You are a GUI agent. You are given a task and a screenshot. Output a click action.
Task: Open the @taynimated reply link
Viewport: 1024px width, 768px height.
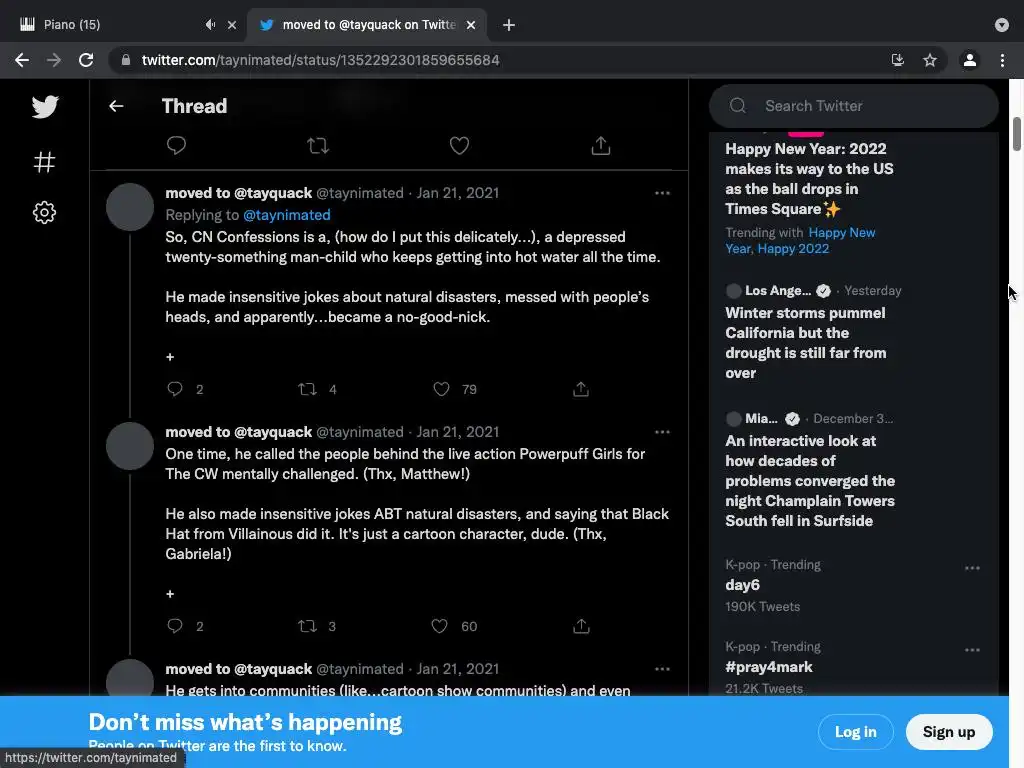click(286, 215)
